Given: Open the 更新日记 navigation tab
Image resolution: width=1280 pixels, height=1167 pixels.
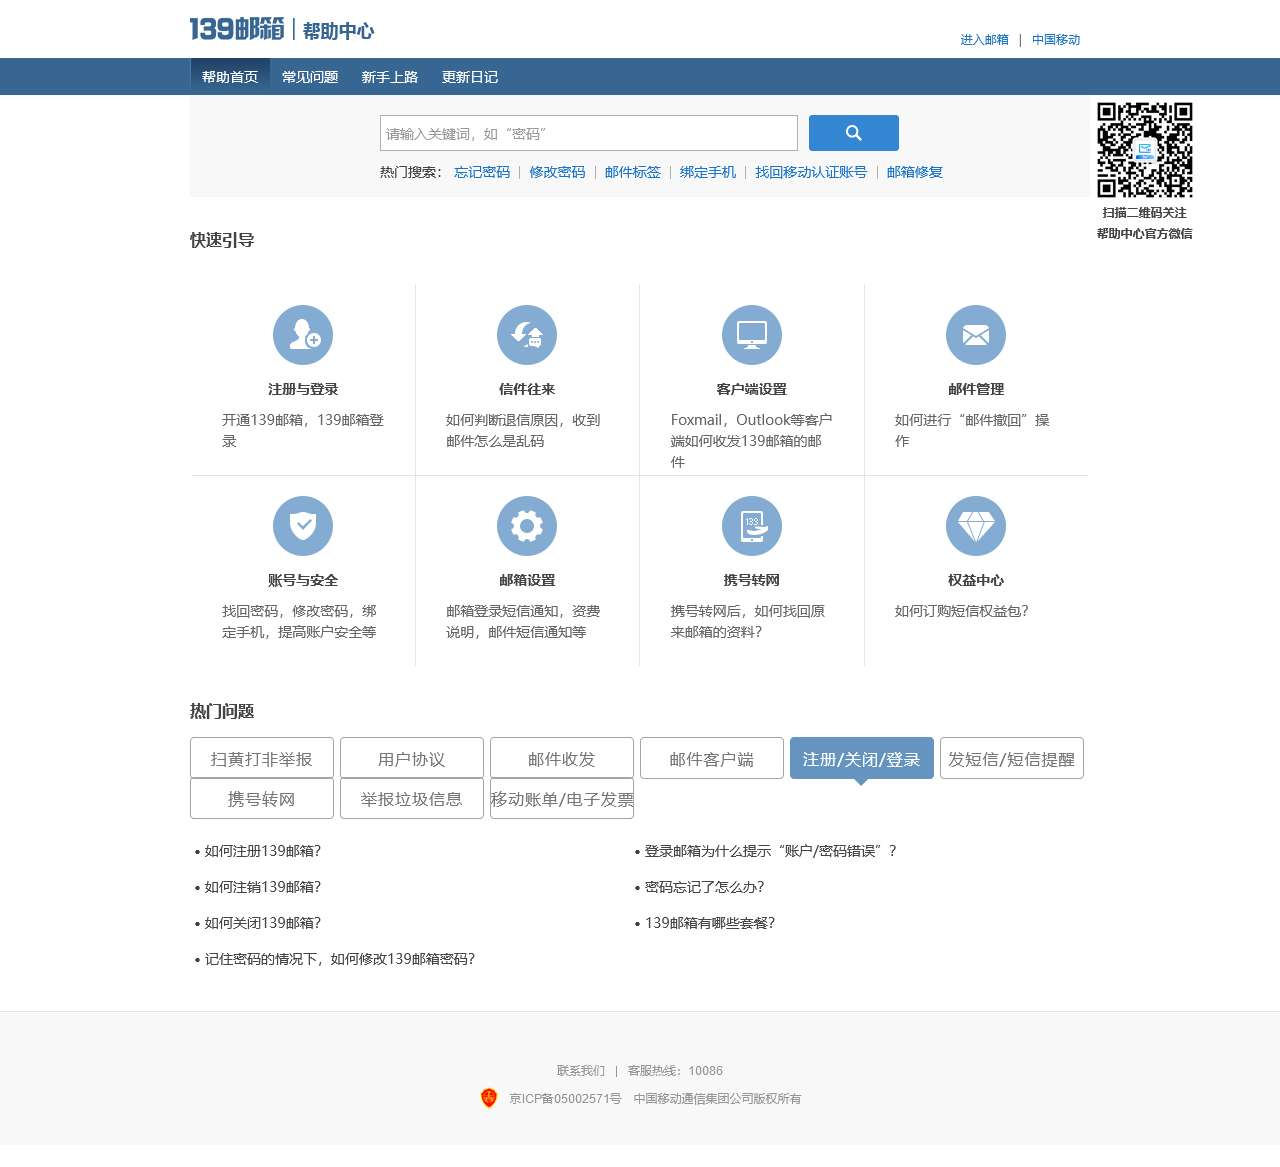Looking at the screenshot, I should point(470,77).
